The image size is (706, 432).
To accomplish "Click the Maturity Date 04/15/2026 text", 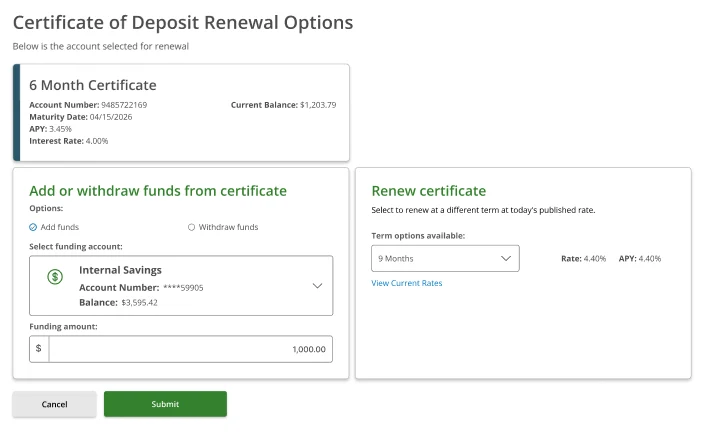I will pyautogui.click(x=81, y=117).
